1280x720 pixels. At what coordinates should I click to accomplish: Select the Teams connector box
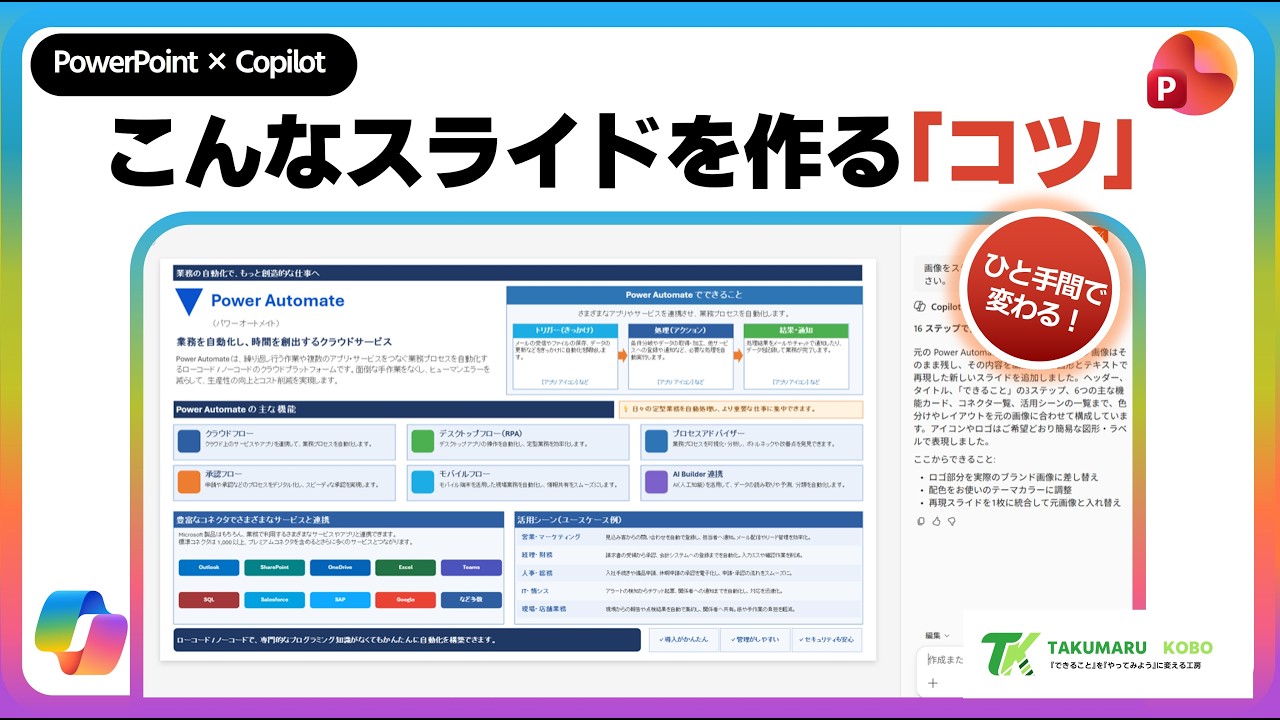[470, 567]
